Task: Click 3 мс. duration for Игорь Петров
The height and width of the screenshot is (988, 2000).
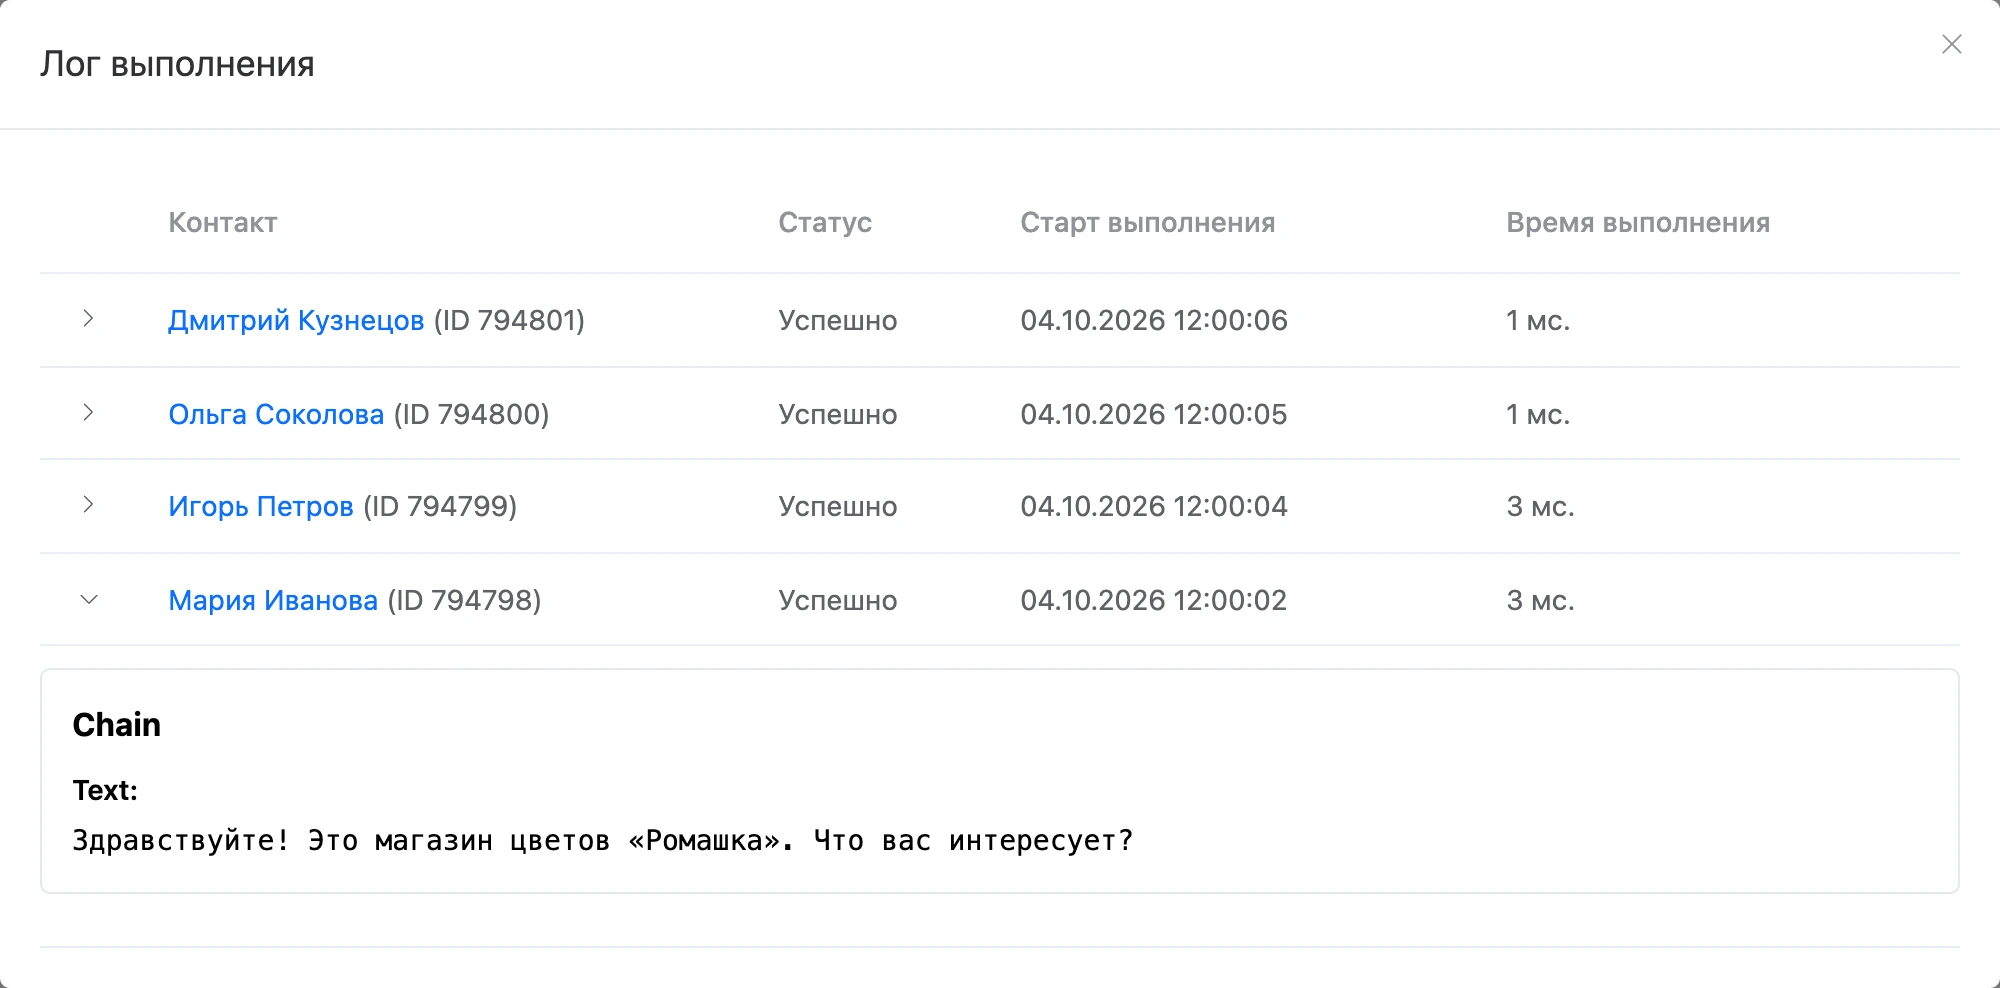Action: tap(1540, 507)
